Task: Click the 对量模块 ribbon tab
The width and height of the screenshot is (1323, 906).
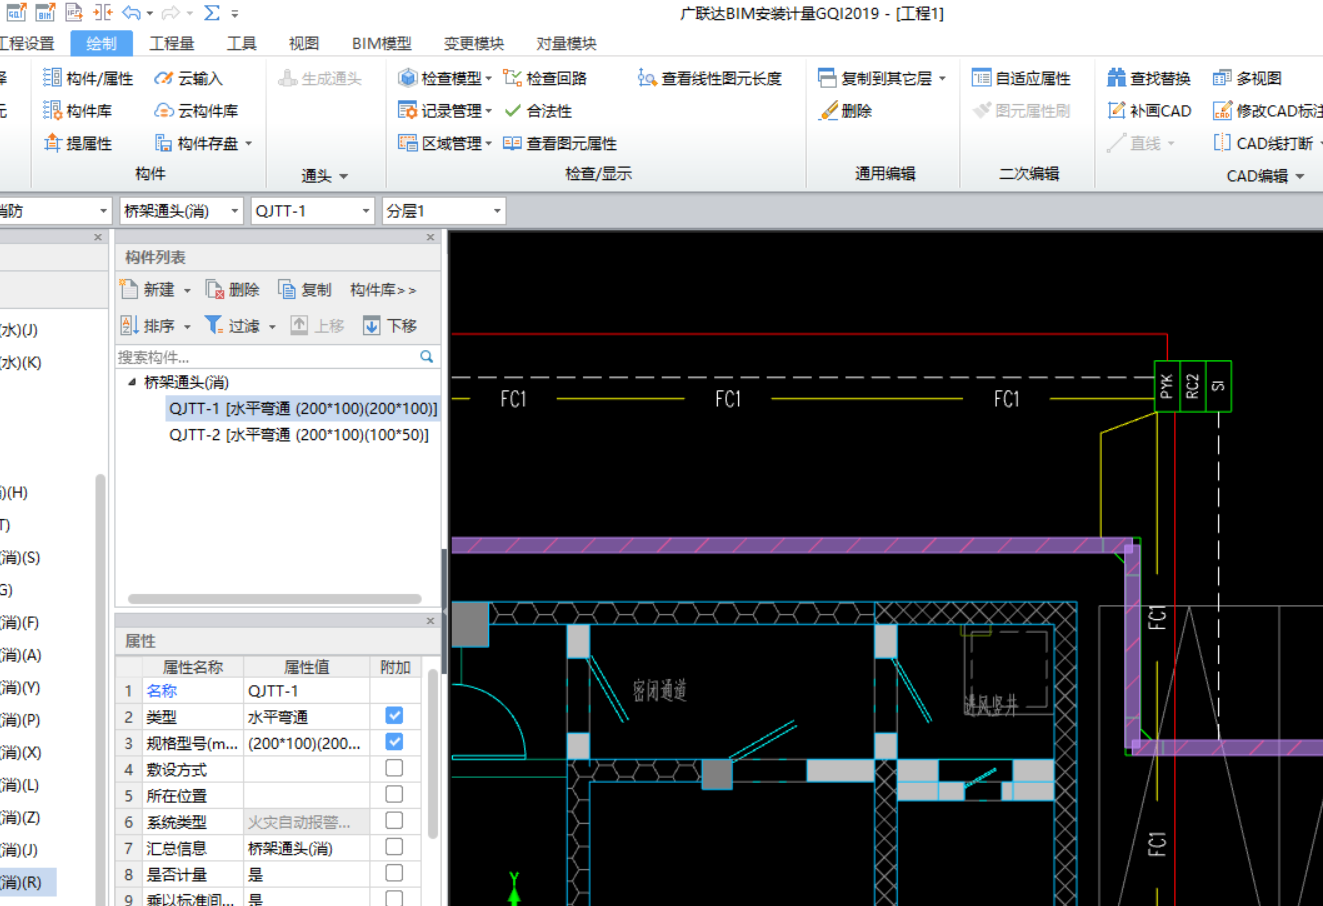Action: [566, 43]
